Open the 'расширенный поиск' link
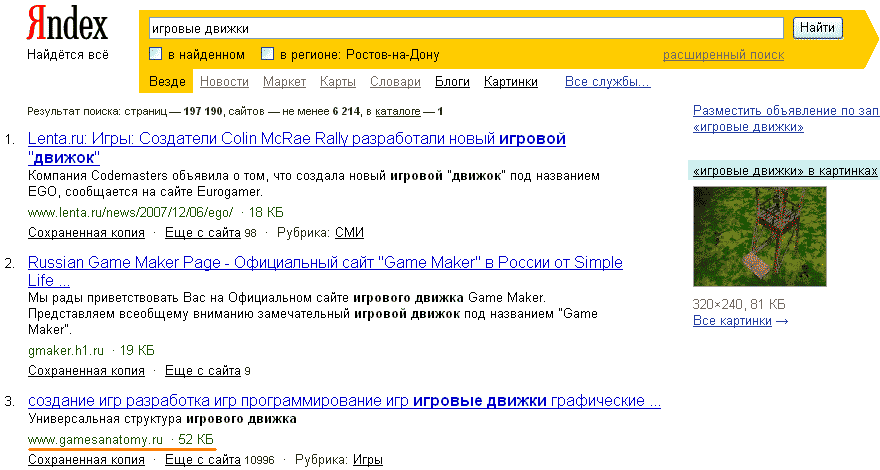 pyautogui.click(x=723, y=55)
